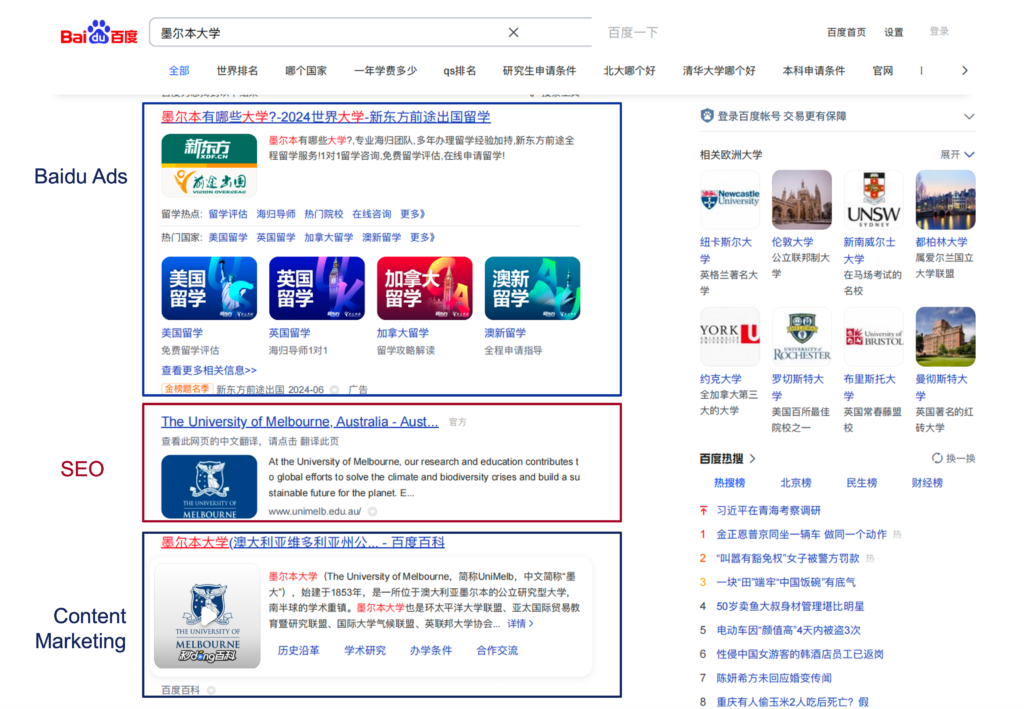Open 办学条件 section link
This screenshot has width=1024, height=709.
[x=430, y=650]
